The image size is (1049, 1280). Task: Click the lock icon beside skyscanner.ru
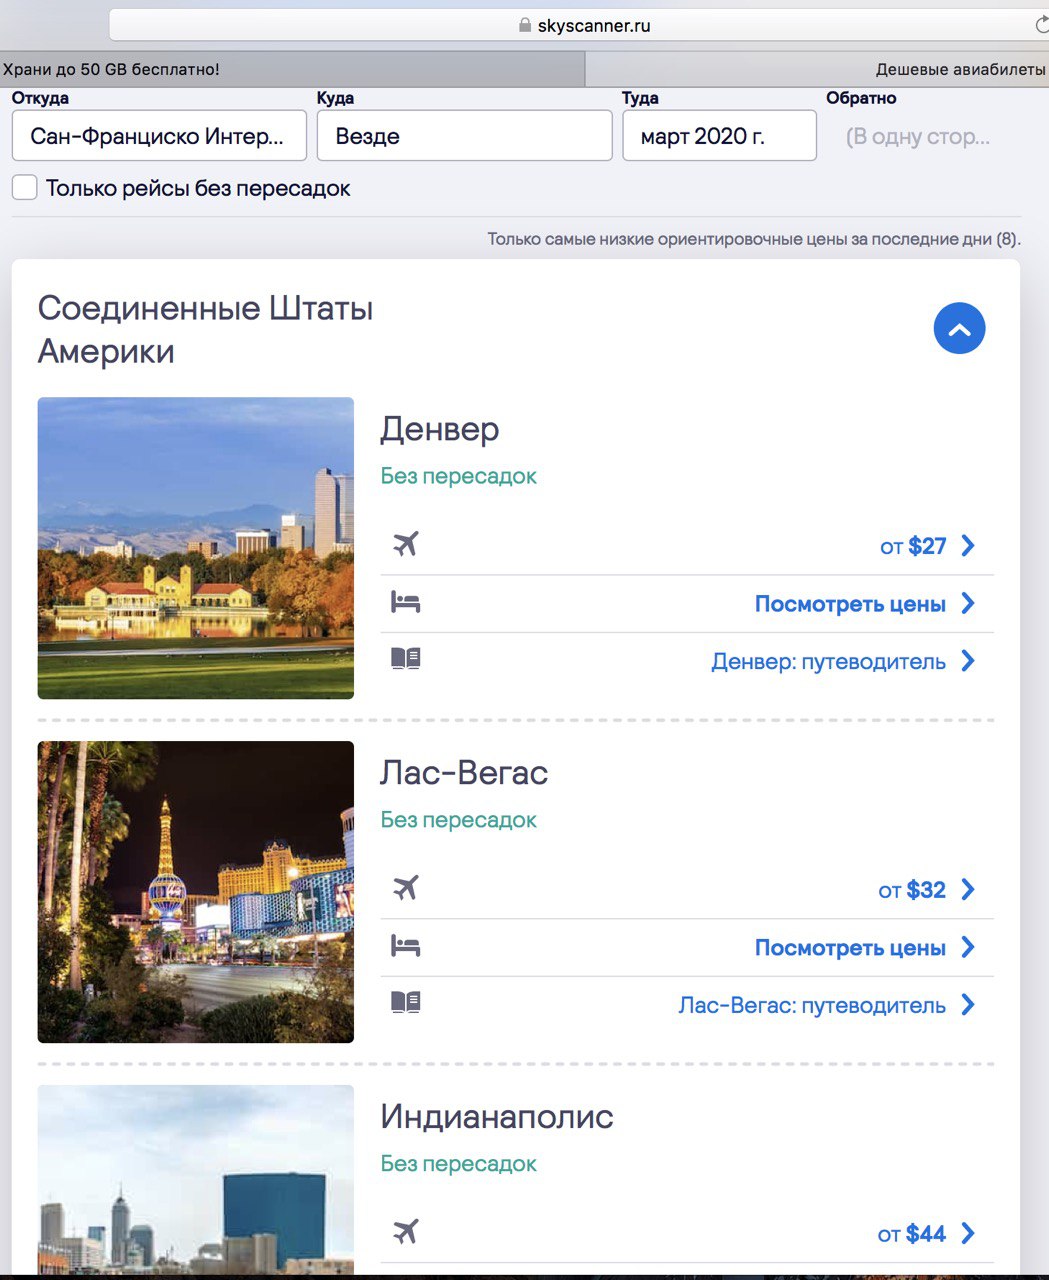pyautogui.click(x=525, y=25)
